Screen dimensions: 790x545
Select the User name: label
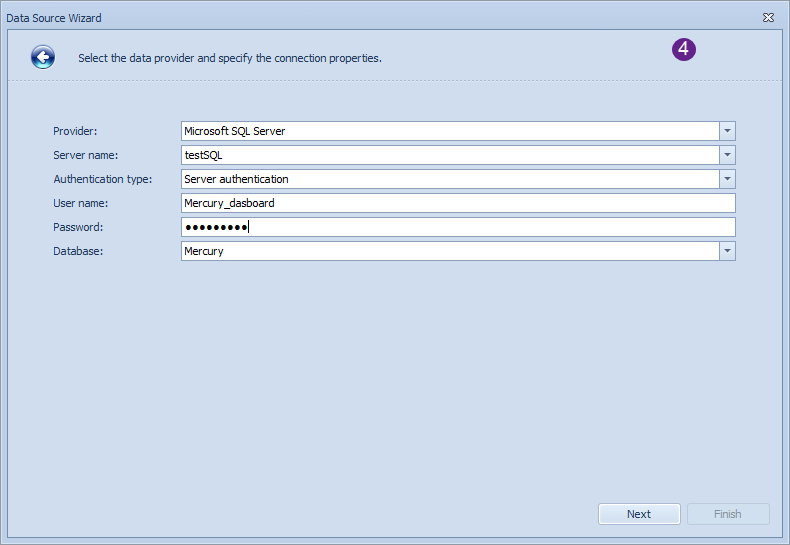(x=81, y=203)
